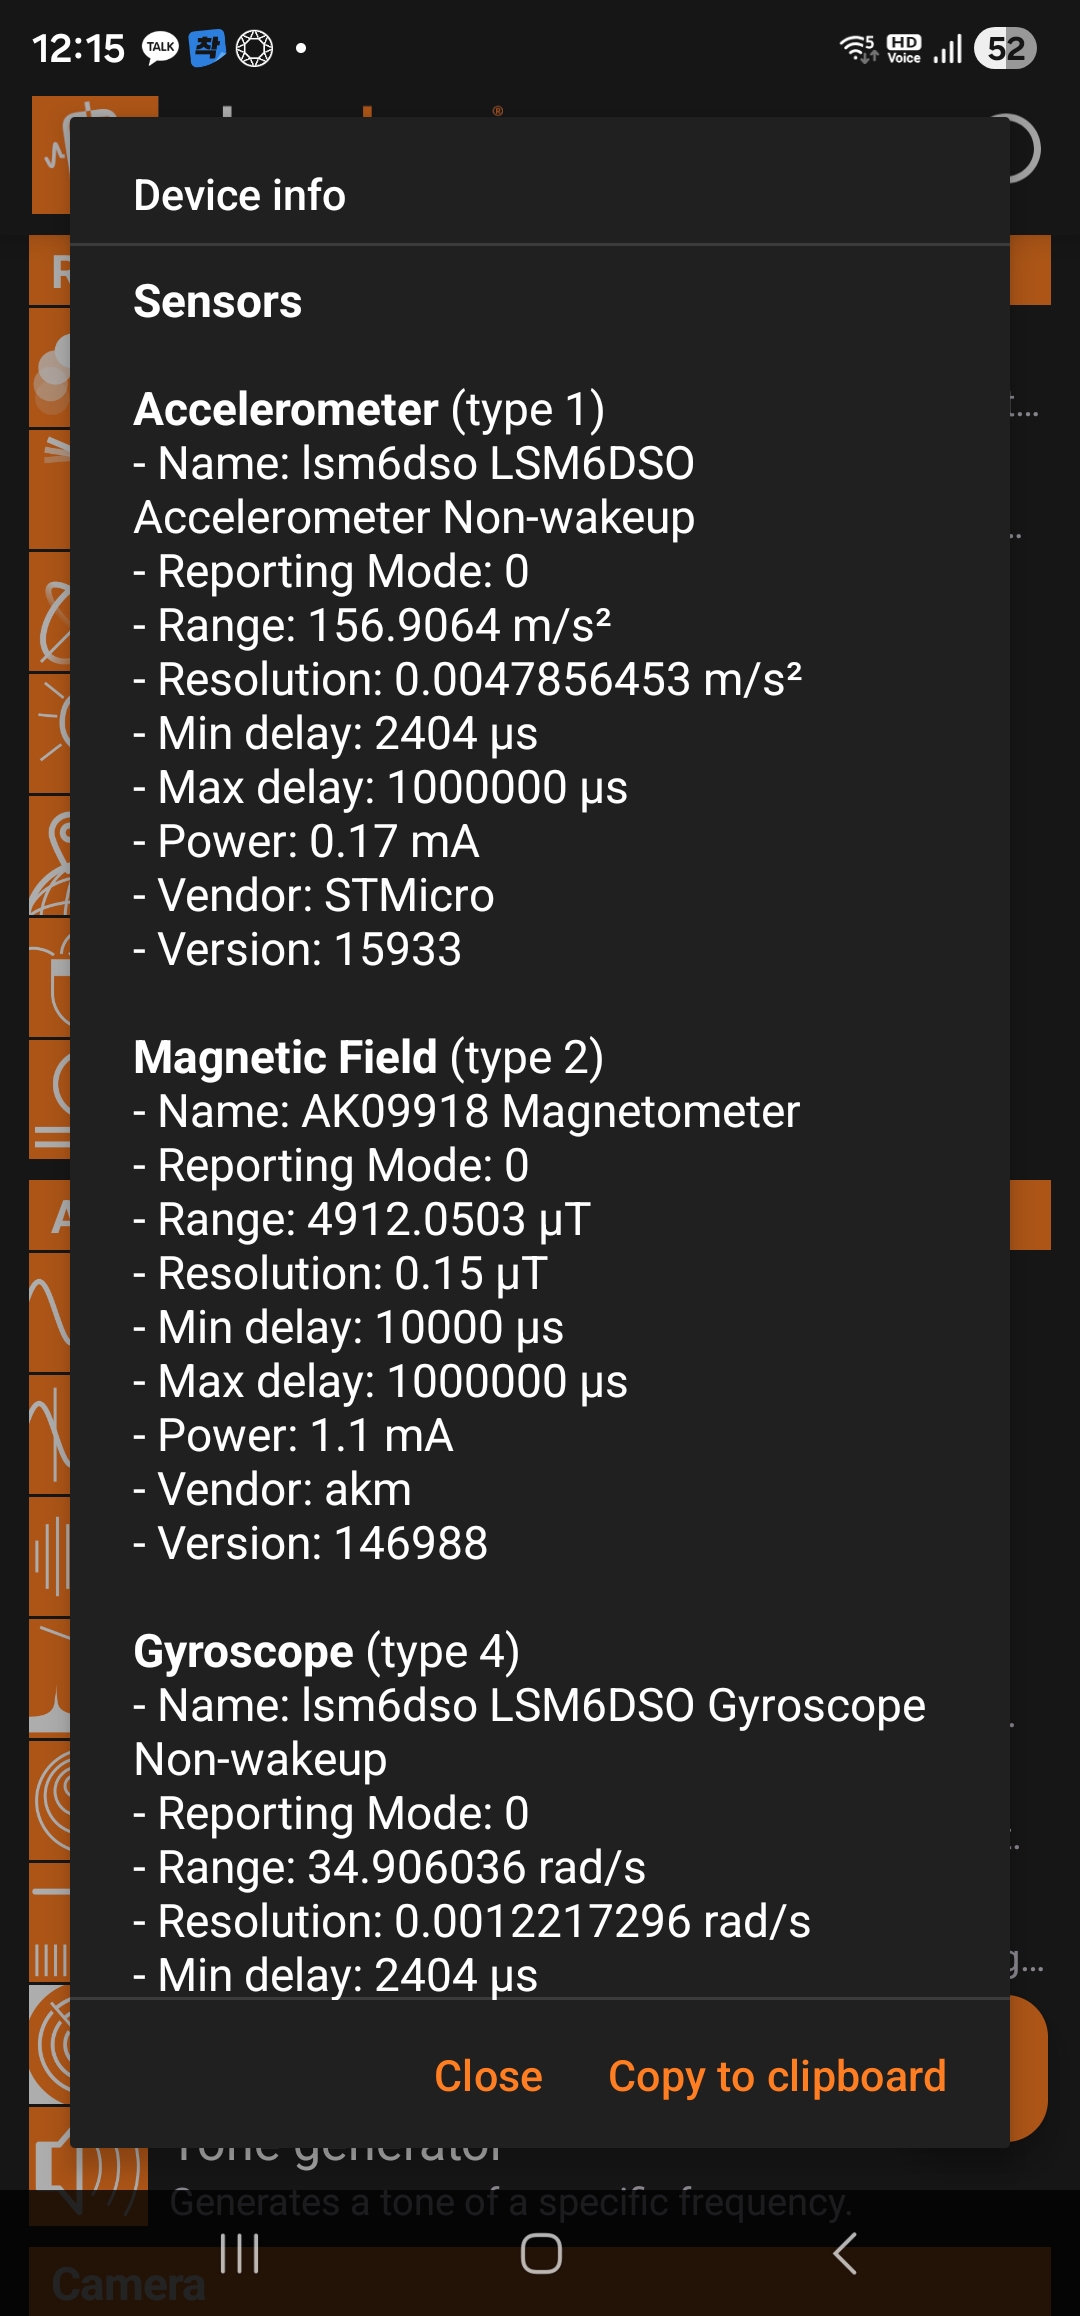Viewport: 1080px width, 2316px height.
Task: Tap the status bar clock showing 12:15
Action: click(x=78, y=48)
